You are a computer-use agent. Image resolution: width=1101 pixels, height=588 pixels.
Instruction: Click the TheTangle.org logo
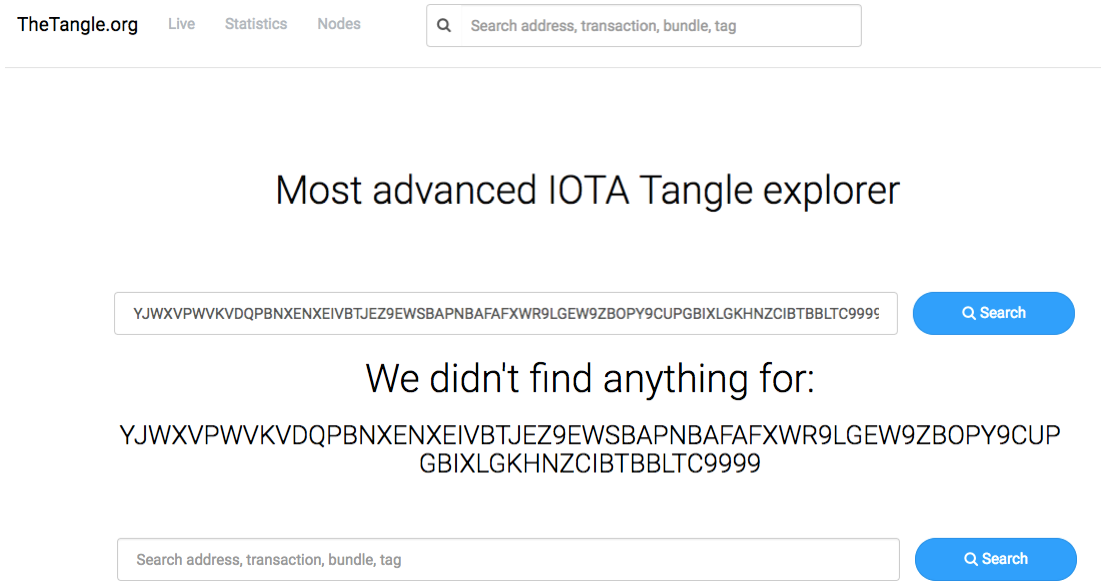point(77,25)
